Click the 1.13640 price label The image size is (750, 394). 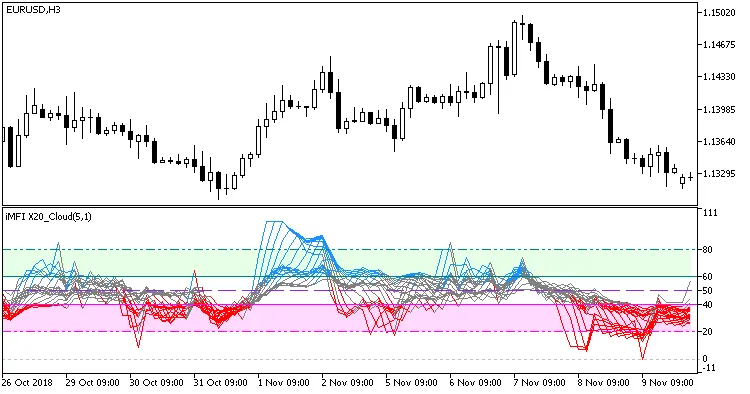click(x=719, y=142)
